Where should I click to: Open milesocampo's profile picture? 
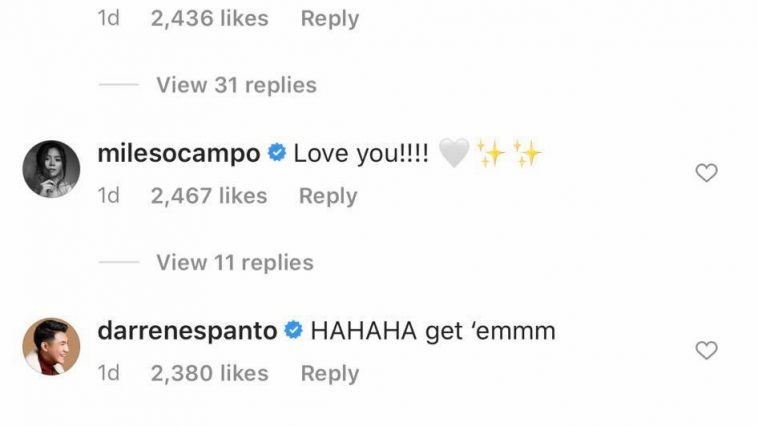point(51,169)
